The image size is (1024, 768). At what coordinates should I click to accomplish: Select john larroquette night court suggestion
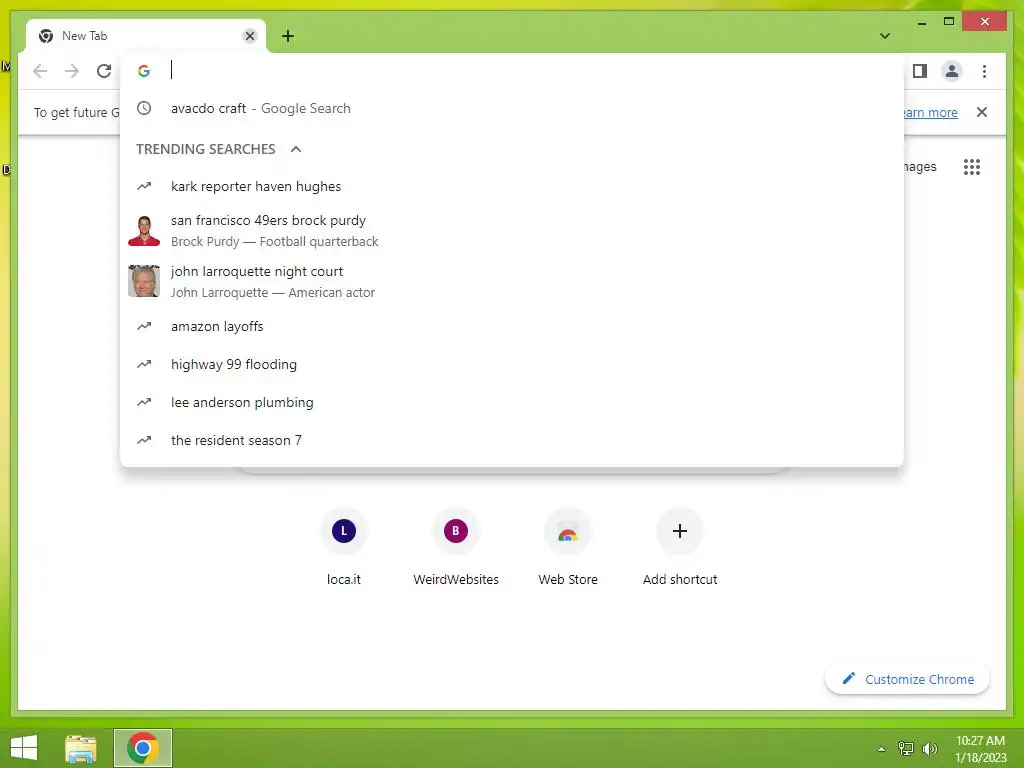[x=512, y=281]
